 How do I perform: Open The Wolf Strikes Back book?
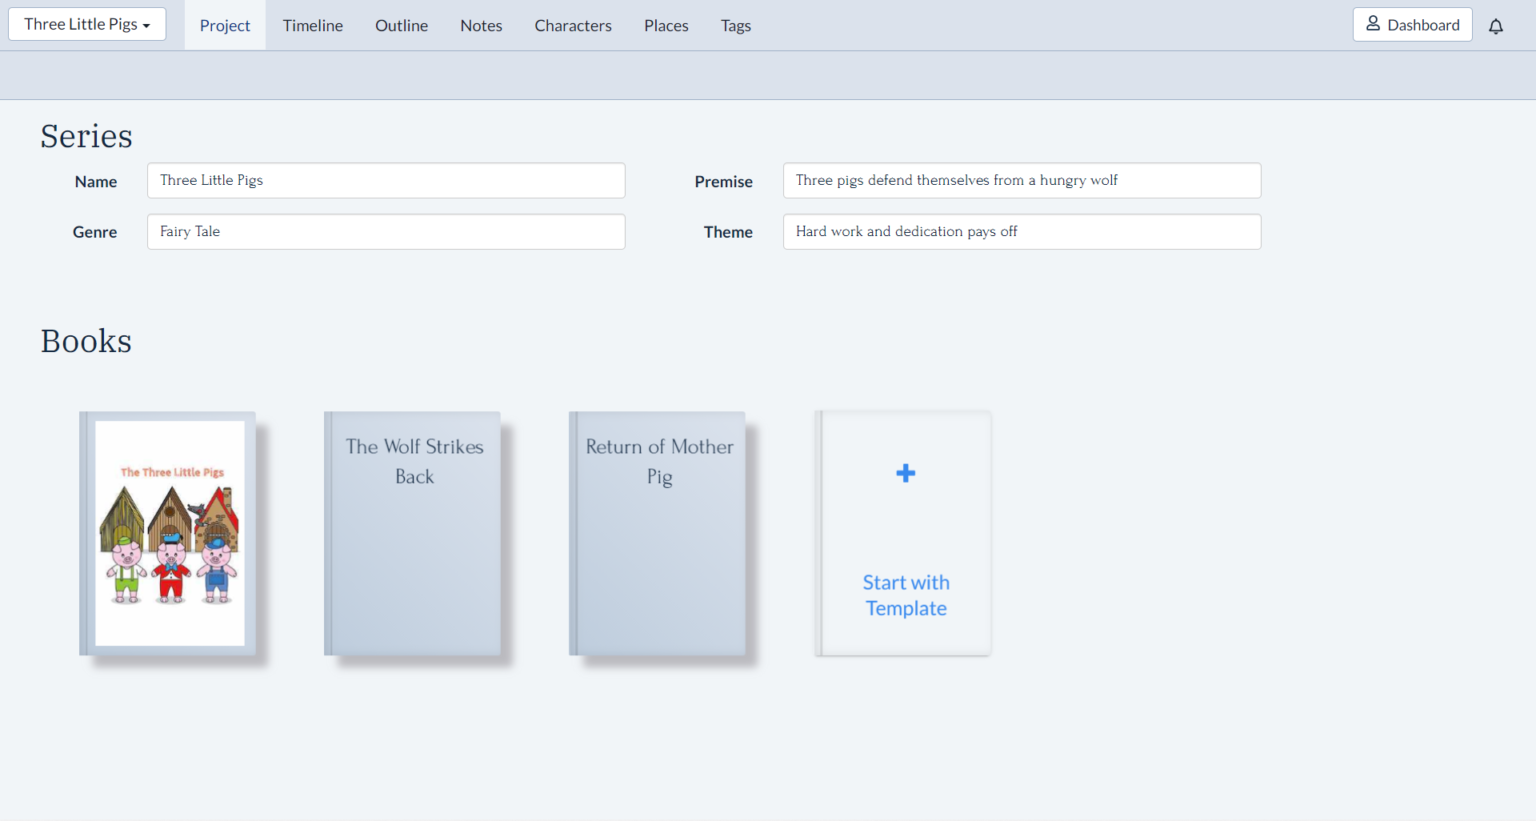(x=414, y=533)
